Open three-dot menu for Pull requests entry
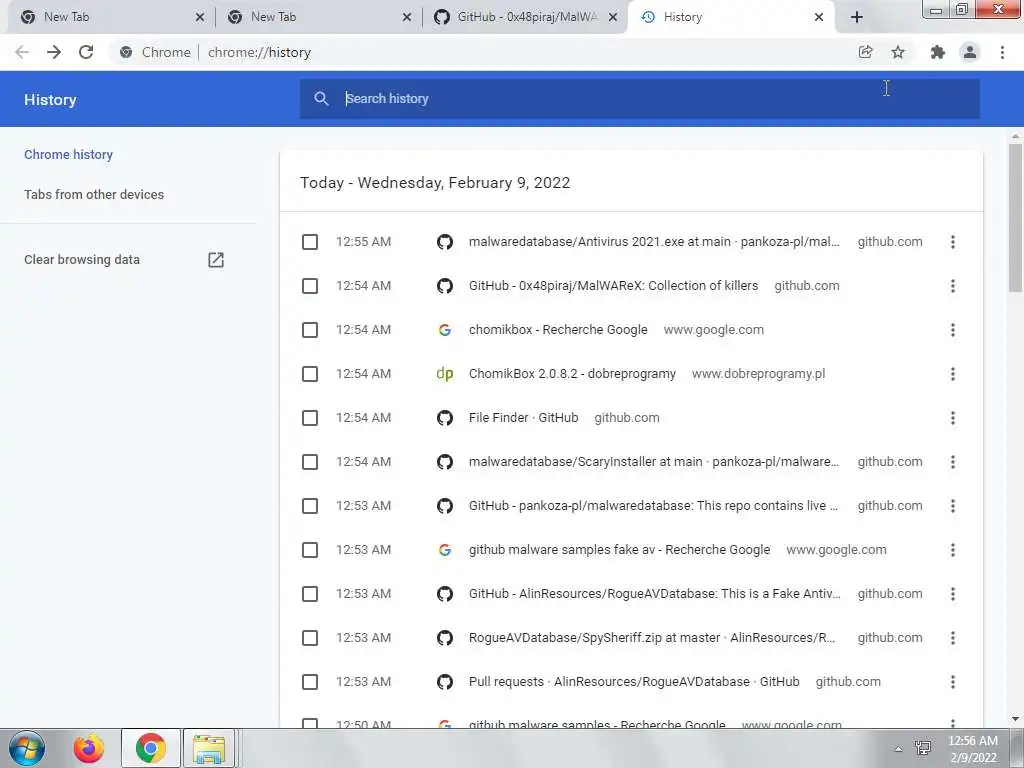This screenshot has width=1024, height=768. 953,682
